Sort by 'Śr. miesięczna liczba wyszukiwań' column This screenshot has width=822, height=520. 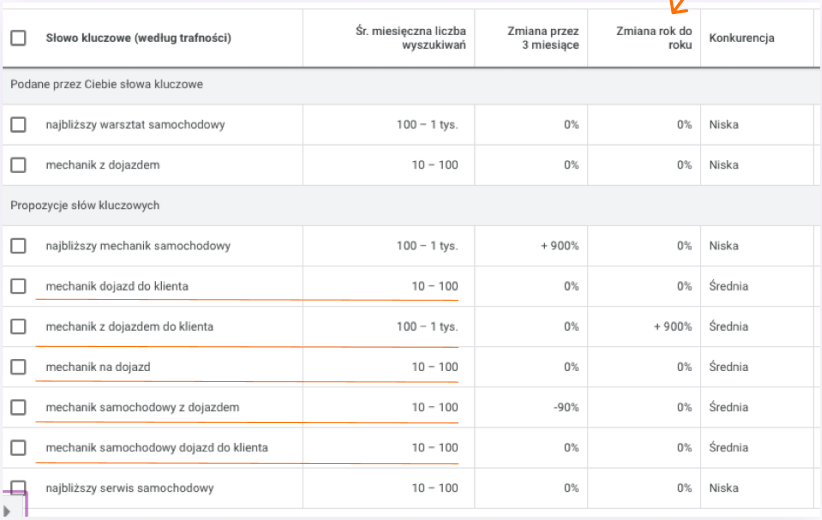410,38
